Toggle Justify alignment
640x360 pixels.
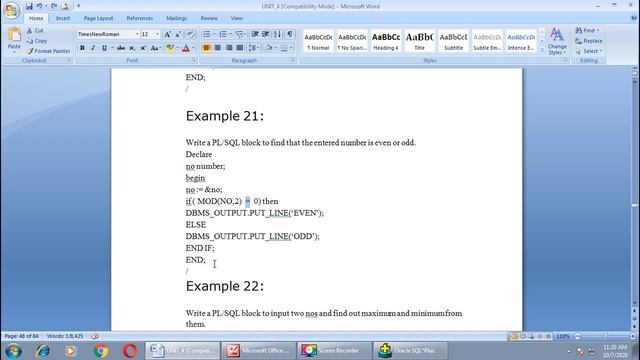tap(240, 48)
